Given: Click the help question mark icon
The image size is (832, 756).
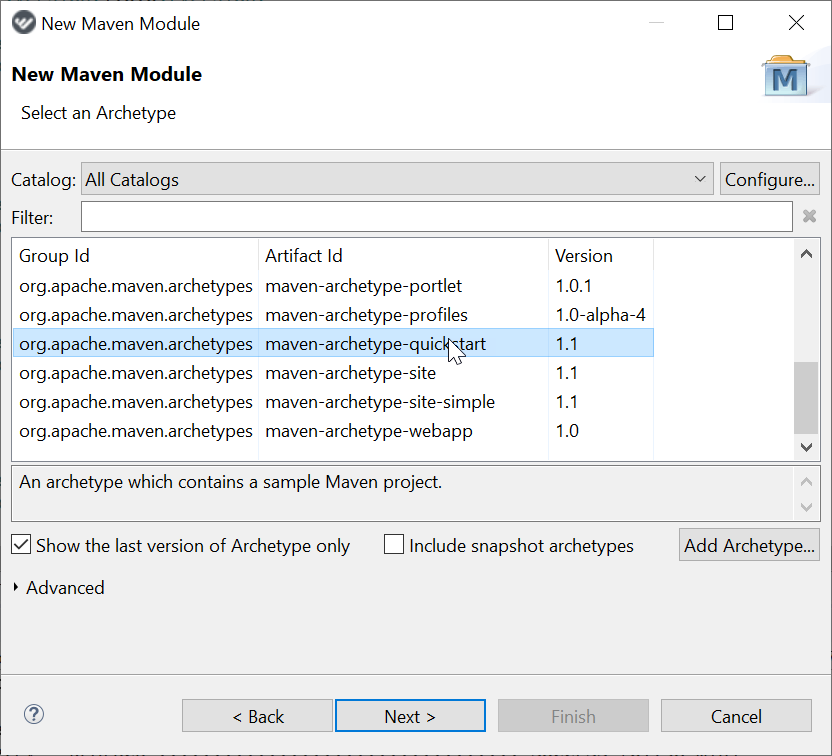Looking at the screenshot, I should (x=34, y=714).
